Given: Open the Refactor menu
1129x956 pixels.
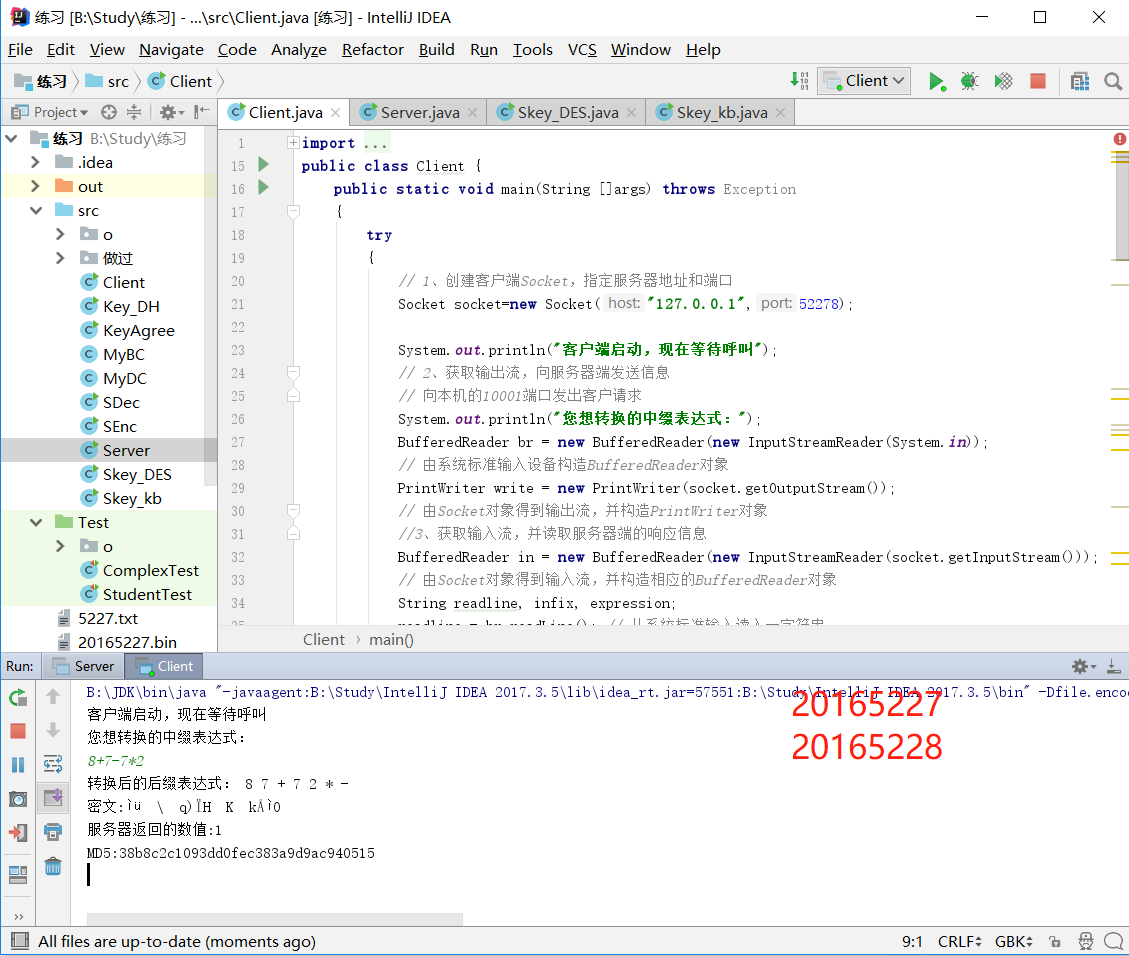Looking at the screenshot, I should pos(372,50).
